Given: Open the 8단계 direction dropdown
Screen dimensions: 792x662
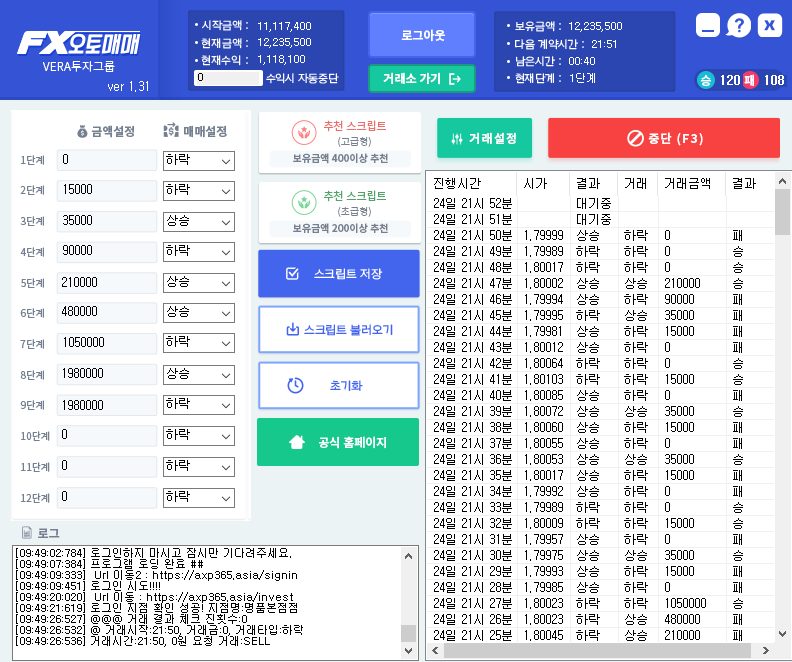Looking at the screenshot, I should (x=199, y=375).
